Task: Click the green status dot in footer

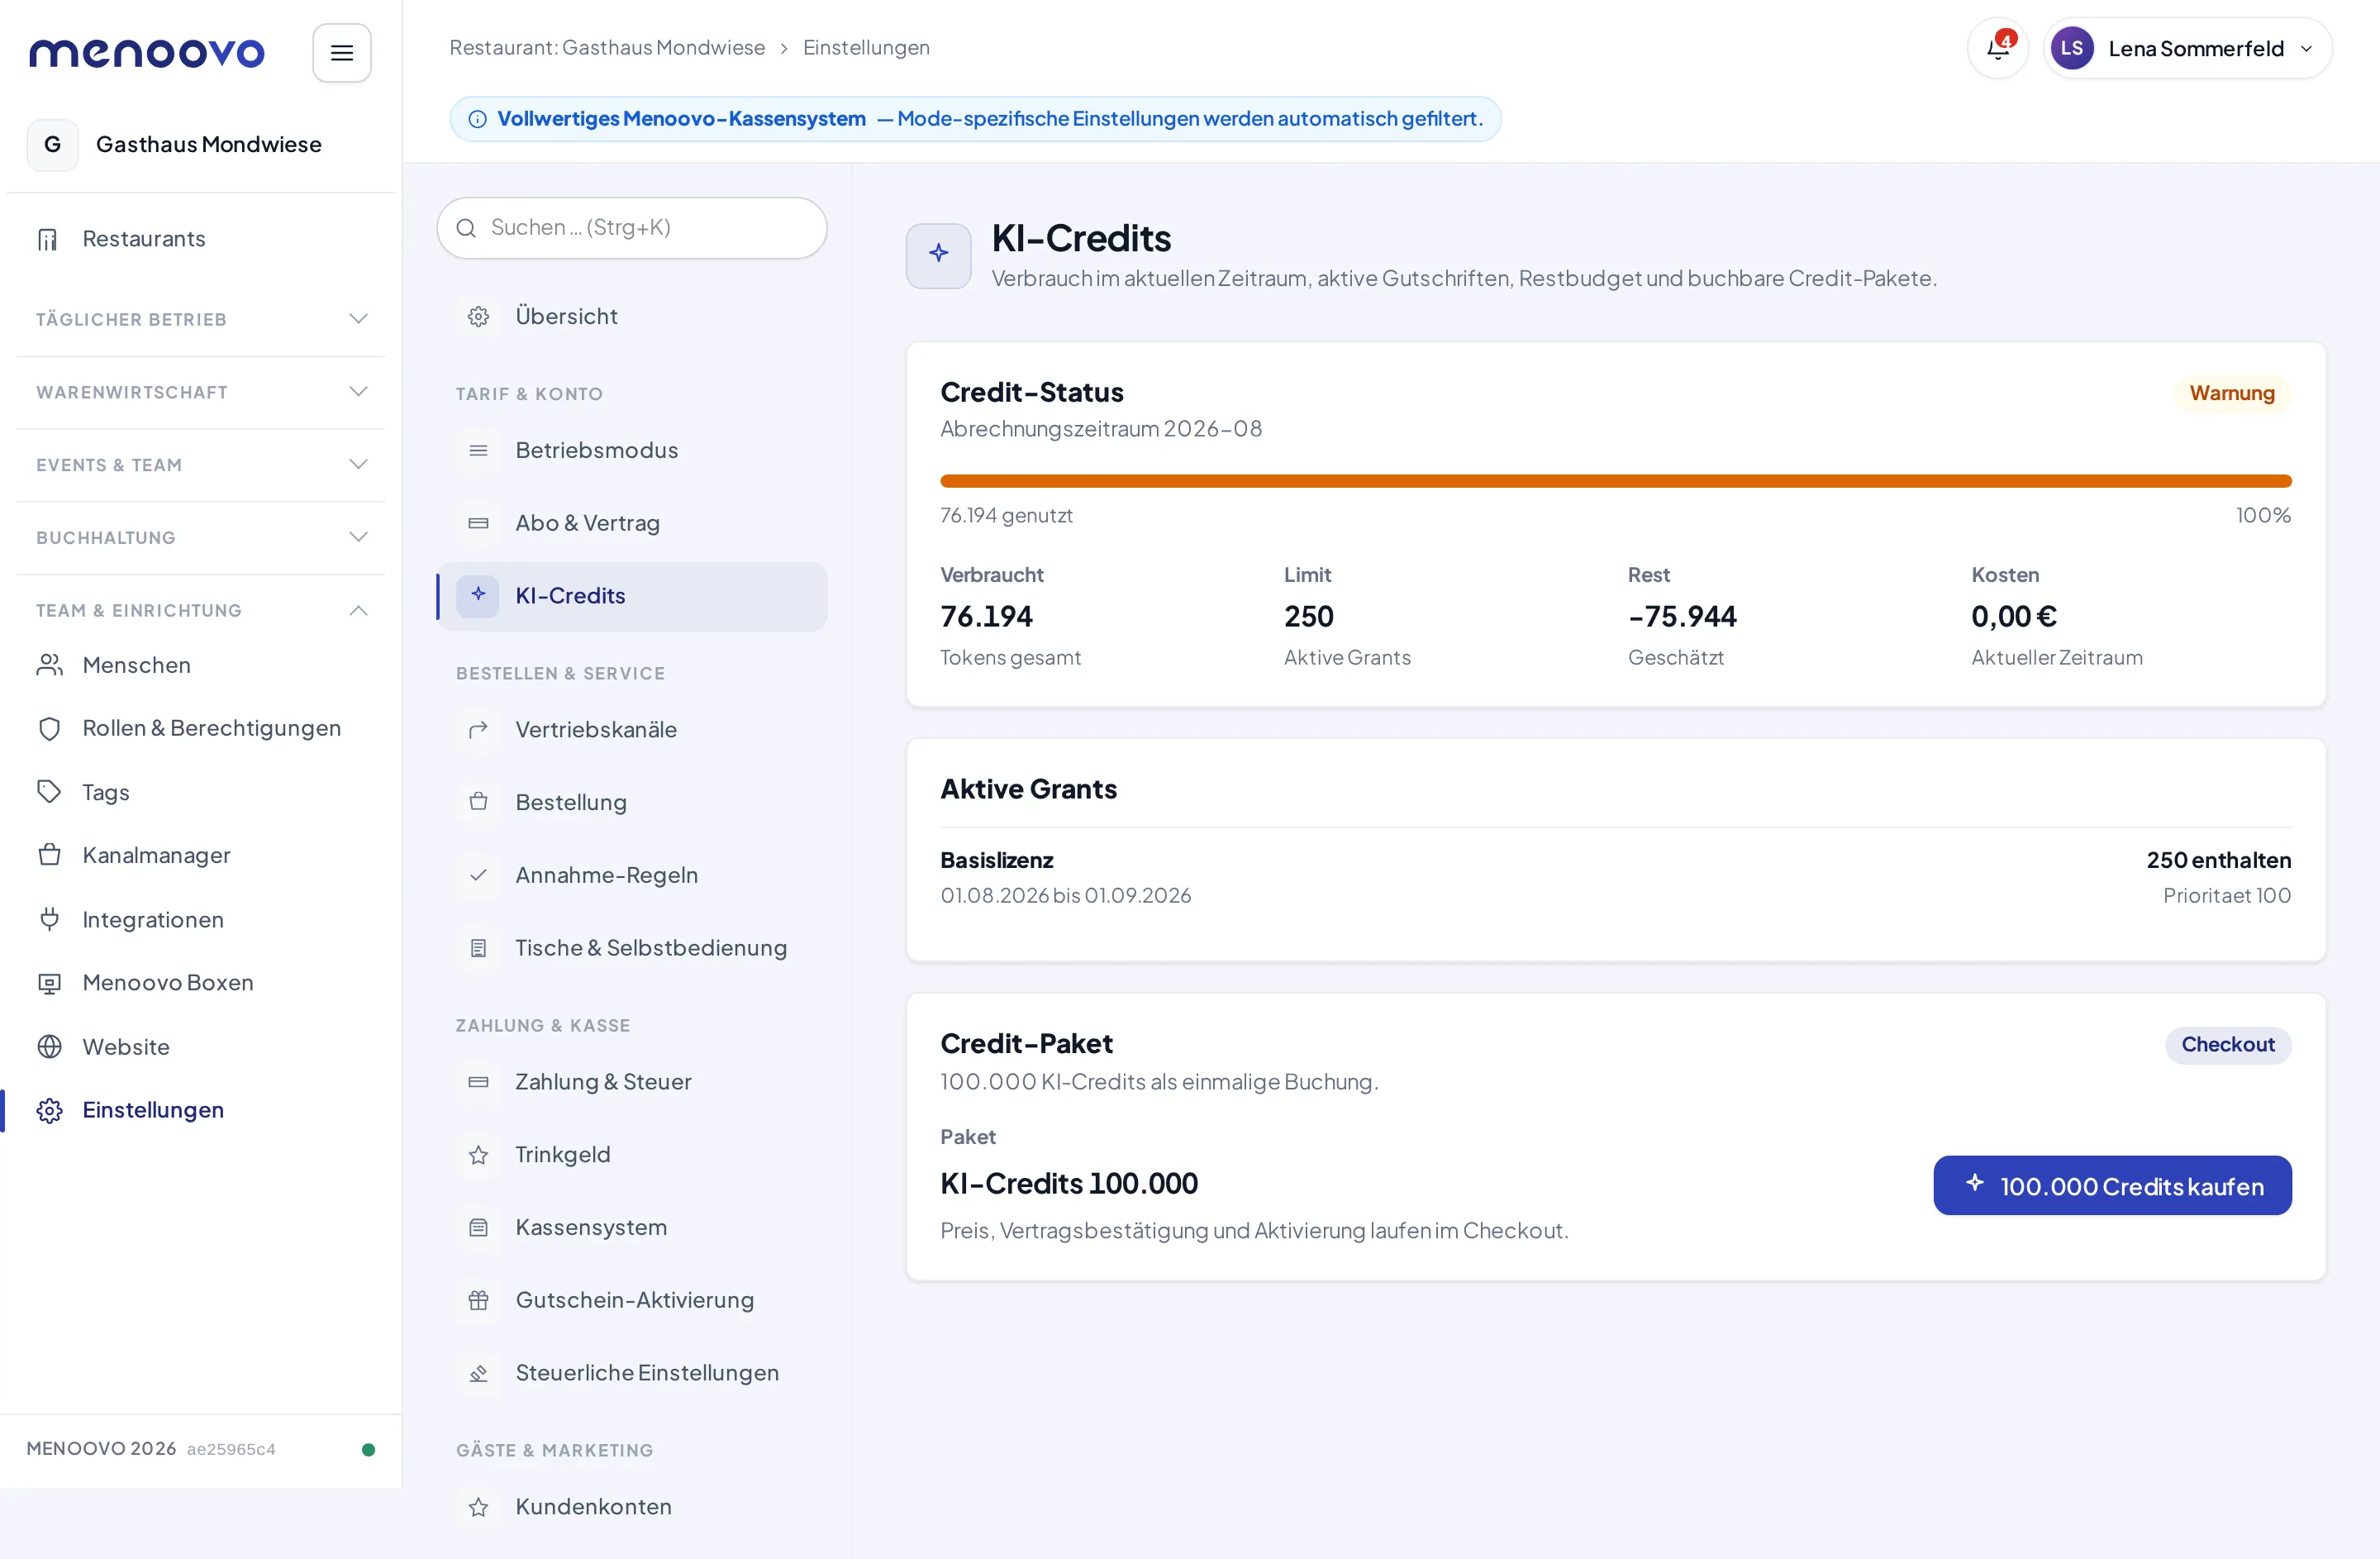Action: pos(368,1449)
